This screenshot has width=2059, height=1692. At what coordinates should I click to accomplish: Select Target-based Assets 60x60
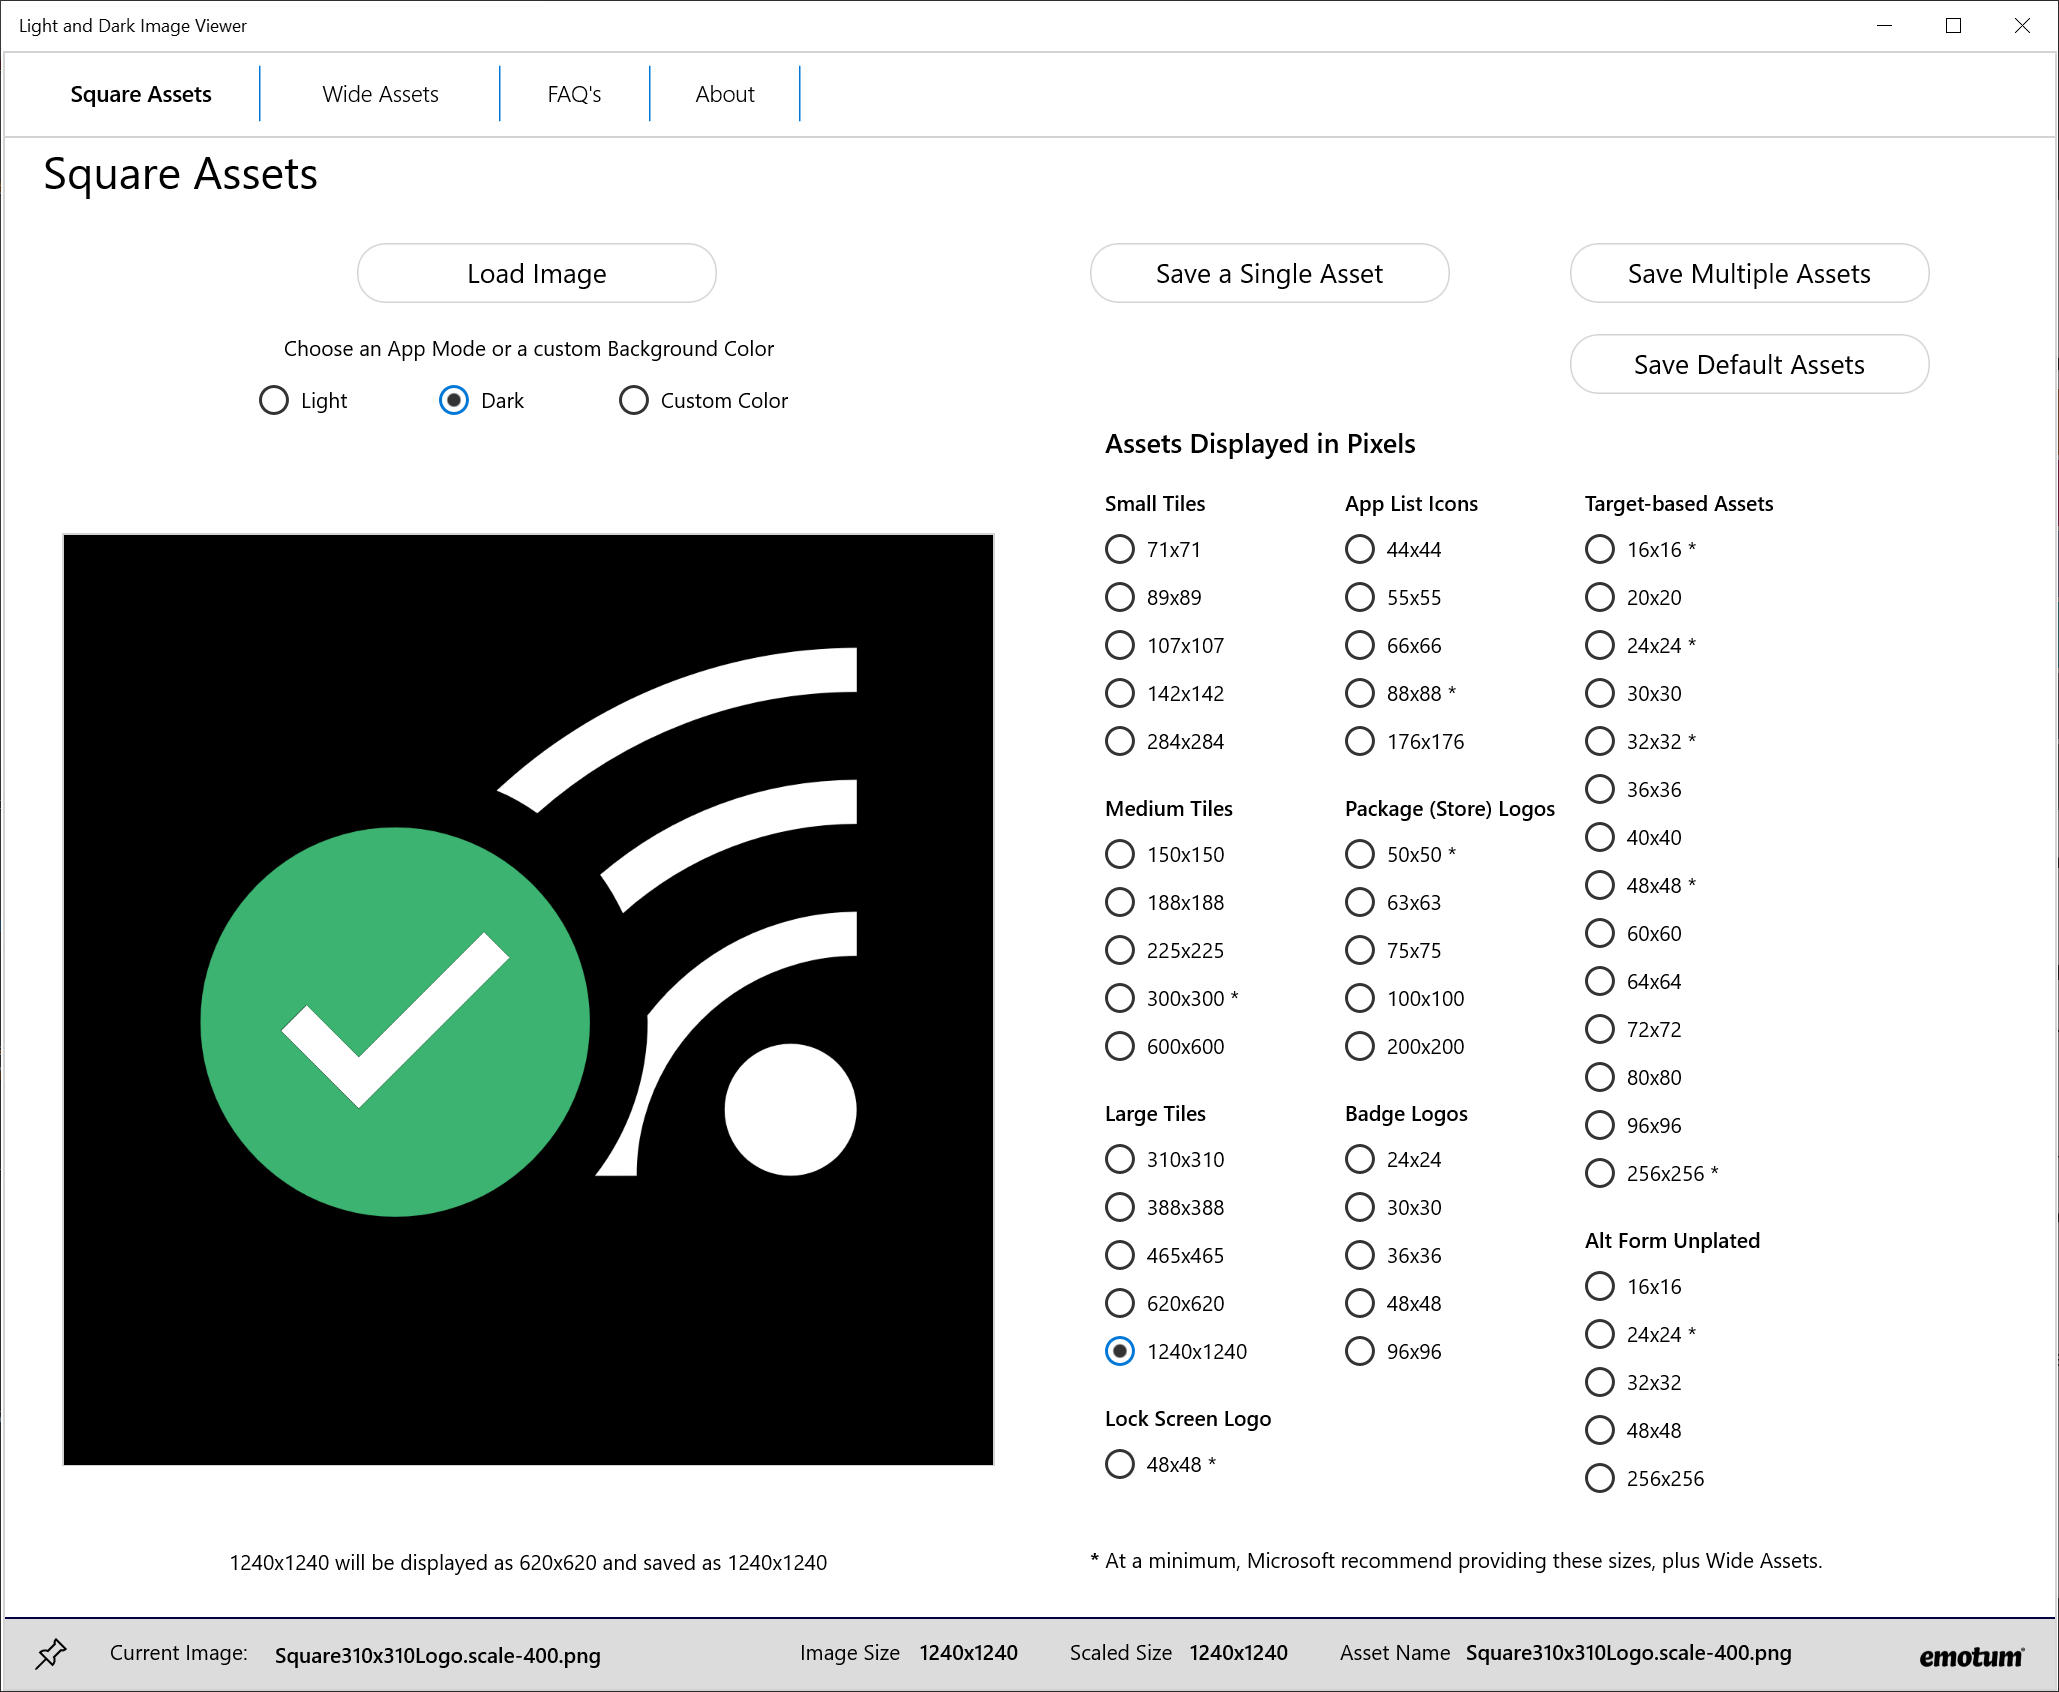[1633, 933]
